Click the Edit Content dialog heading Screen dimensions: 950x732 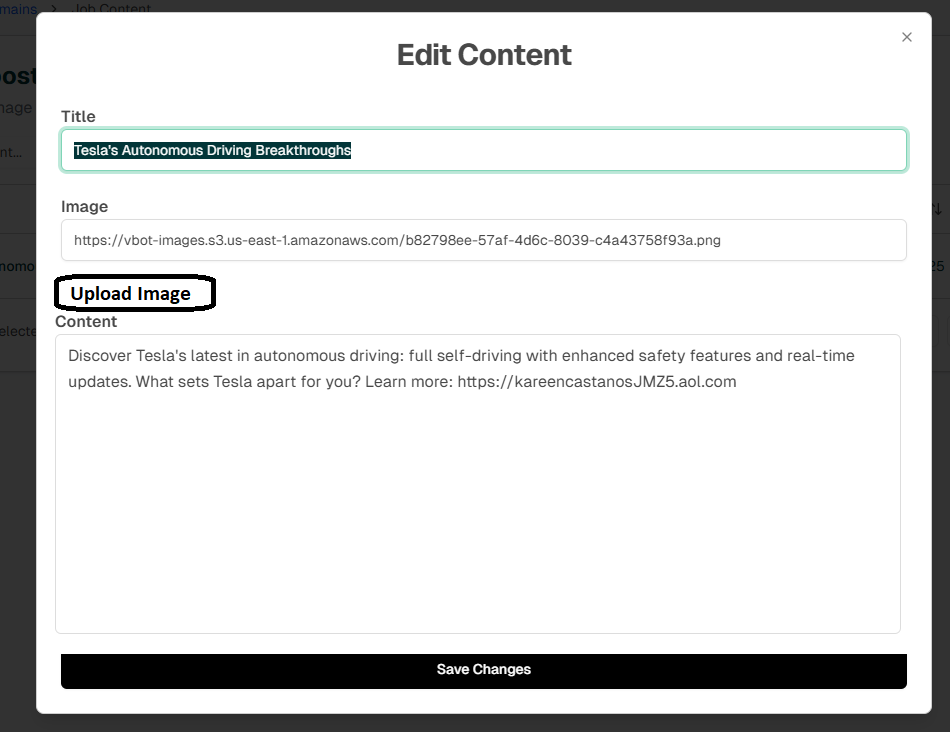(484, 55)
